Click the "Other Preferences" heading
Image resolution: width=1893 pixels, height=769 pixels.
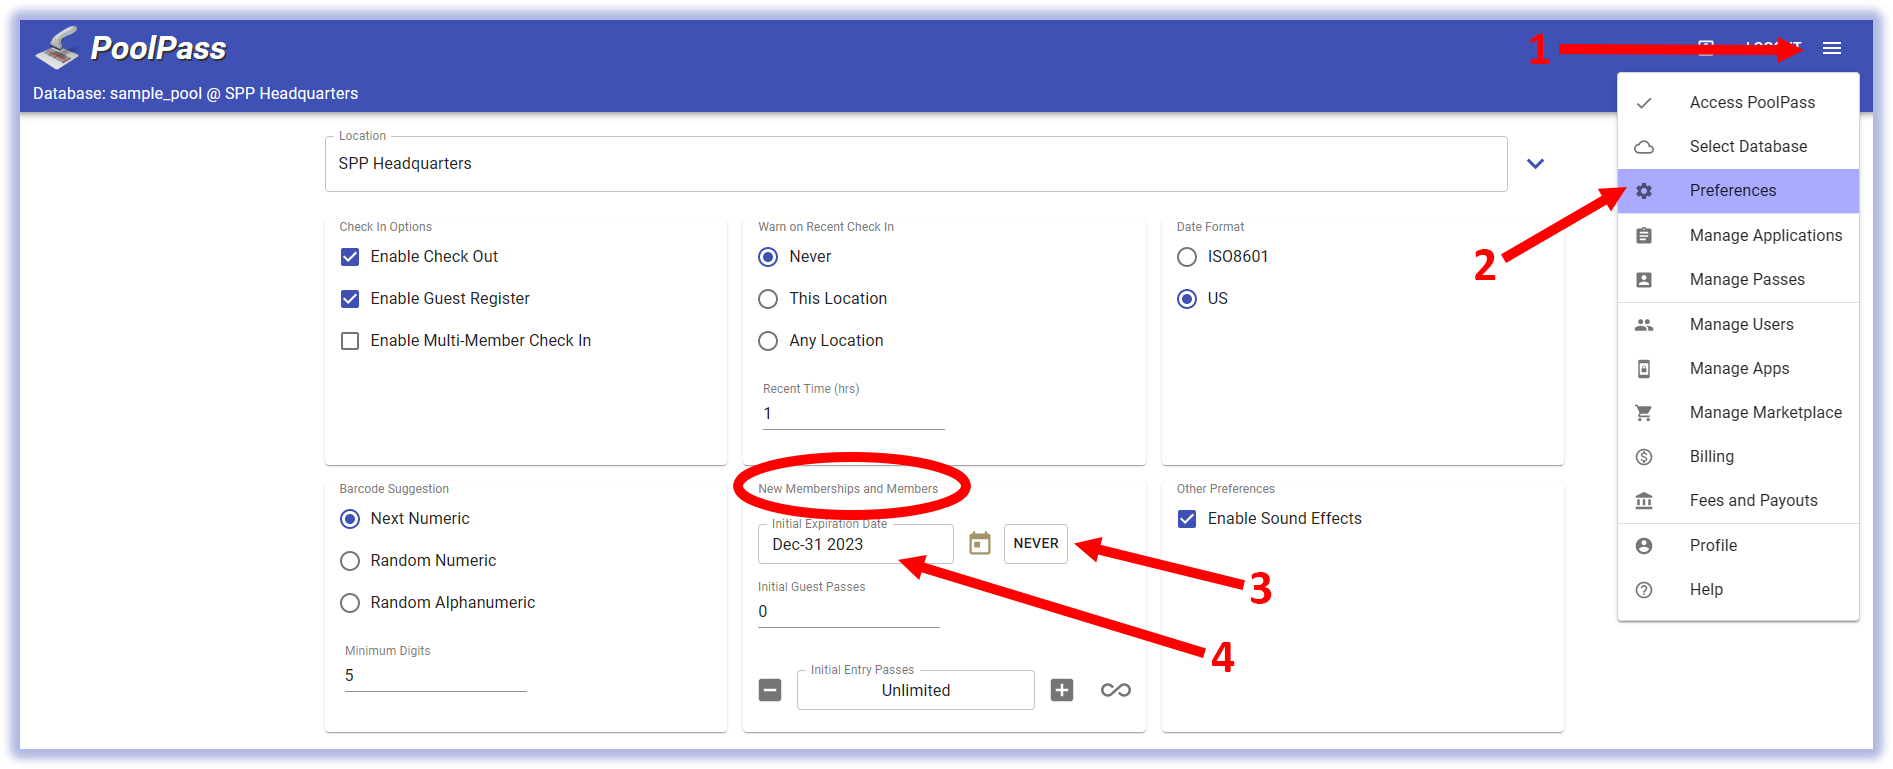tap(1226, 489)
